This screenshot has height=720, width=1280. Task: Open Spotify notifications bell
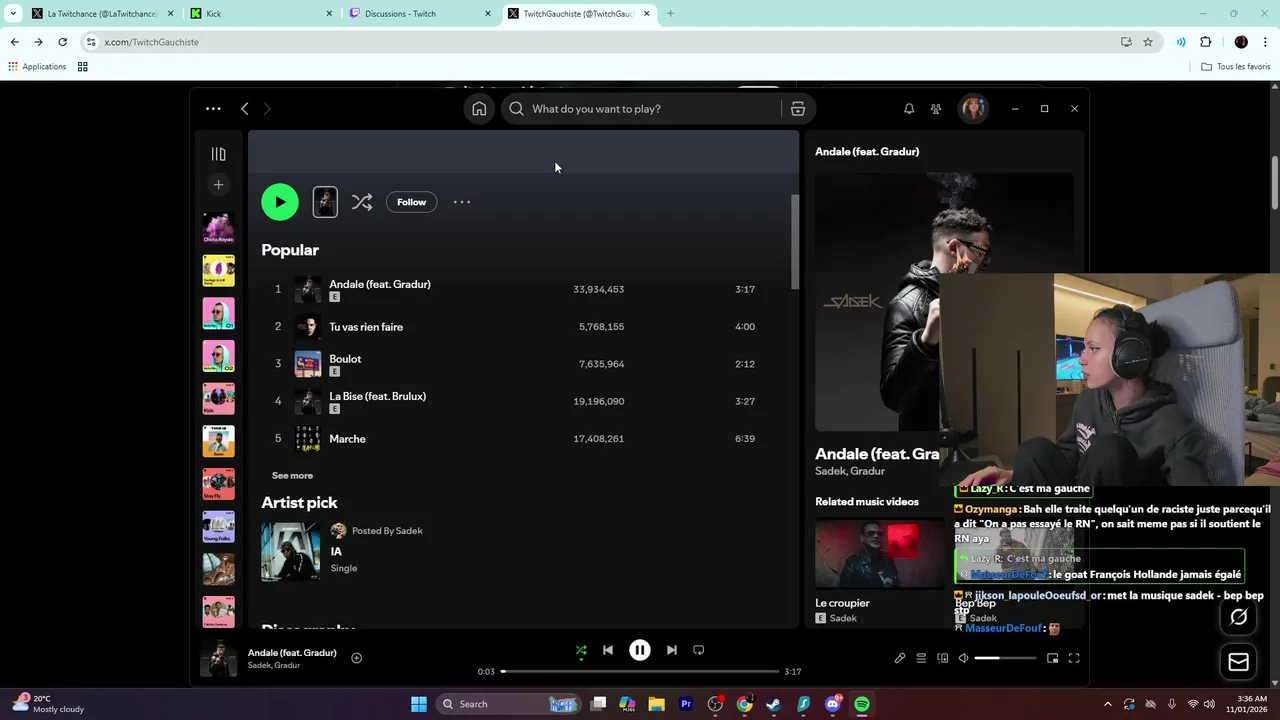(x=909, y=109)
